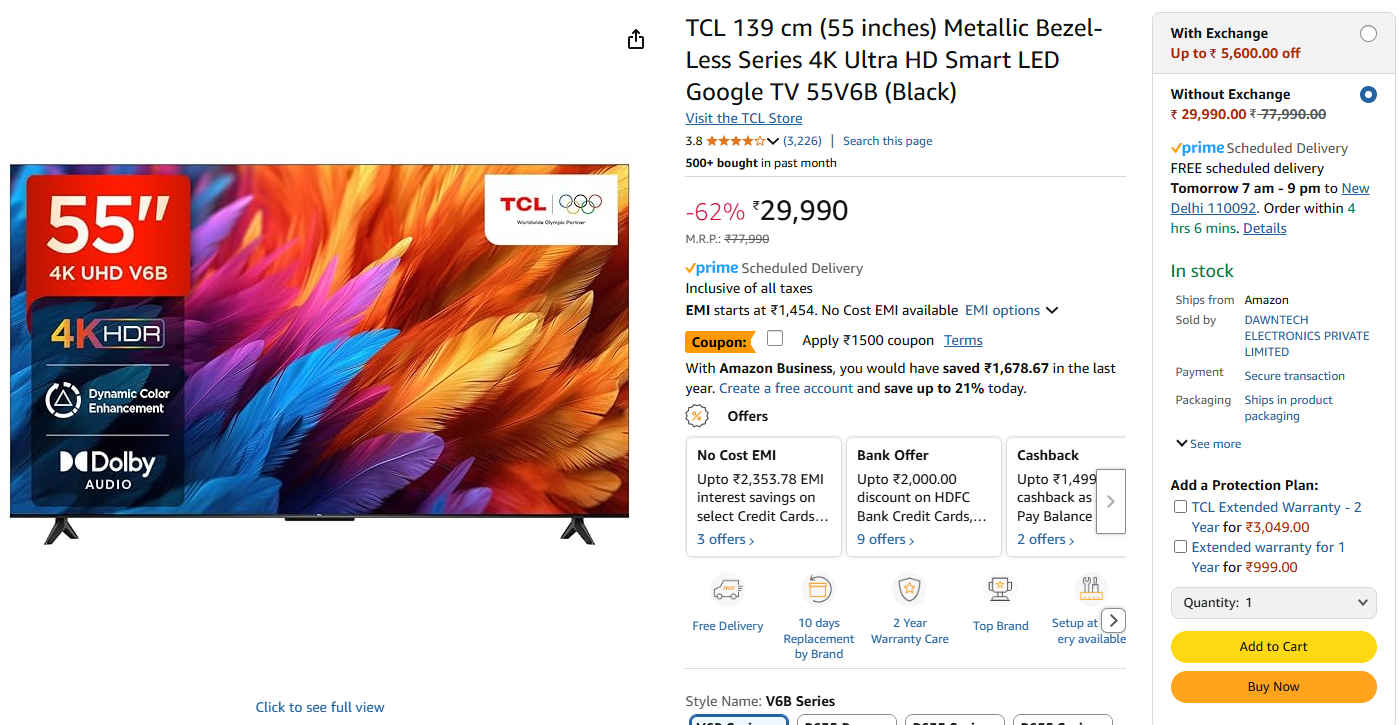Select the With Exchange radio option
Screen dimensions: 1399x725
pos(1368,34)
